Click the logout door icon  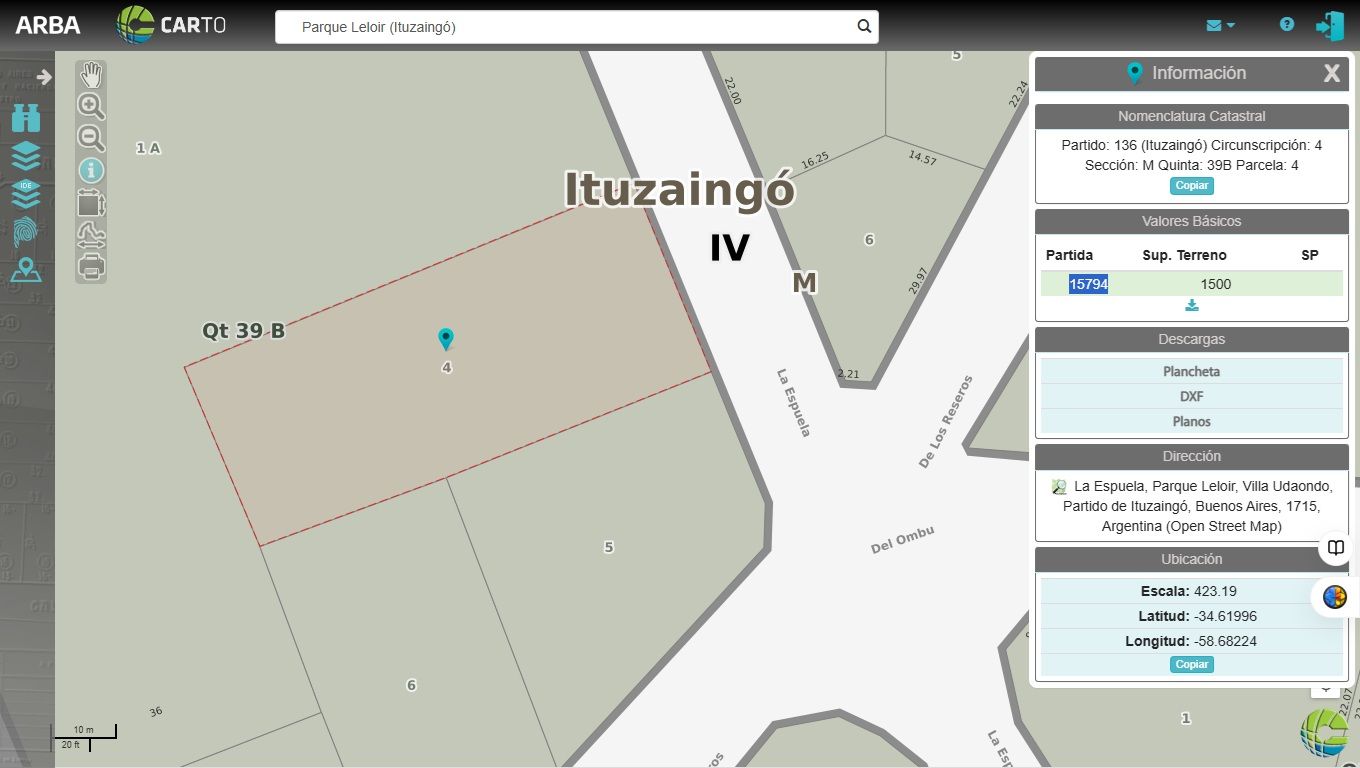pos(1330,26)
